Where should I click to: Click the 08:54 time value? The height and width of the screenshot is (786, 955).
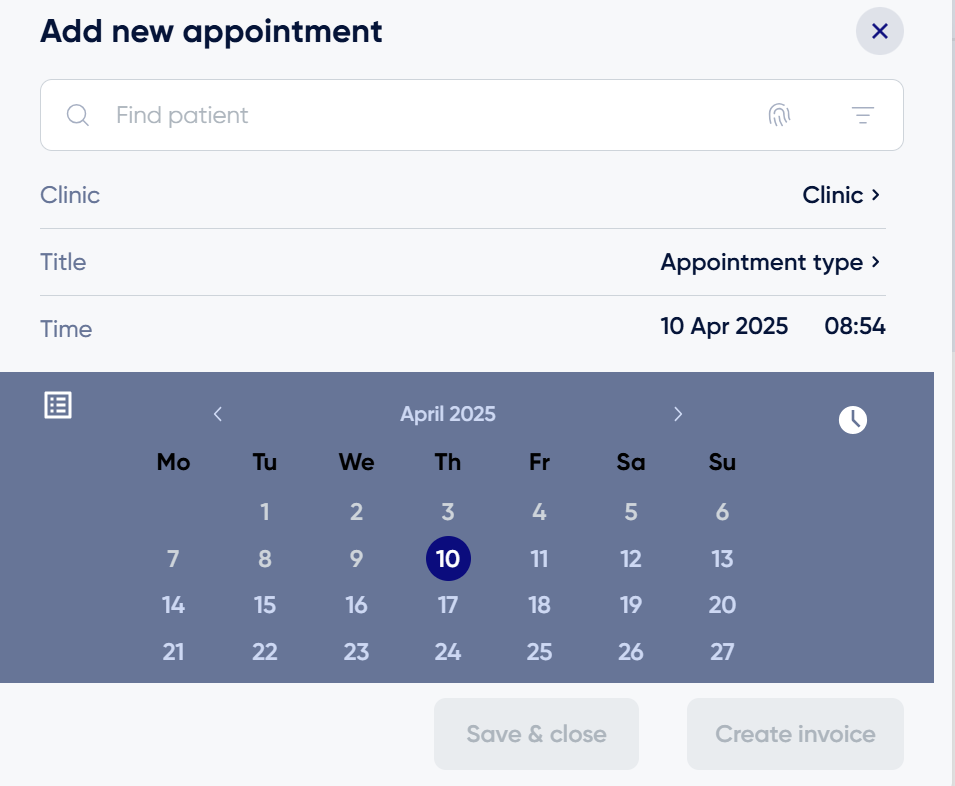click(855, 326)
